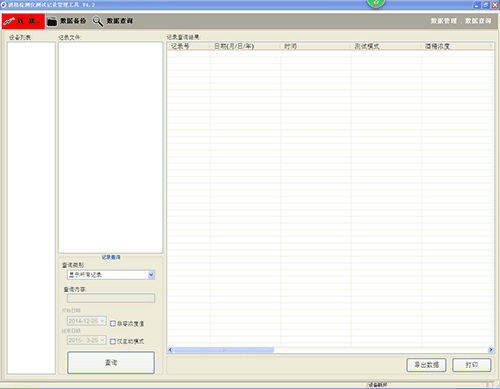
Task: Click the red highlighted toolbar item with chart icon
Action: [23, 21]
